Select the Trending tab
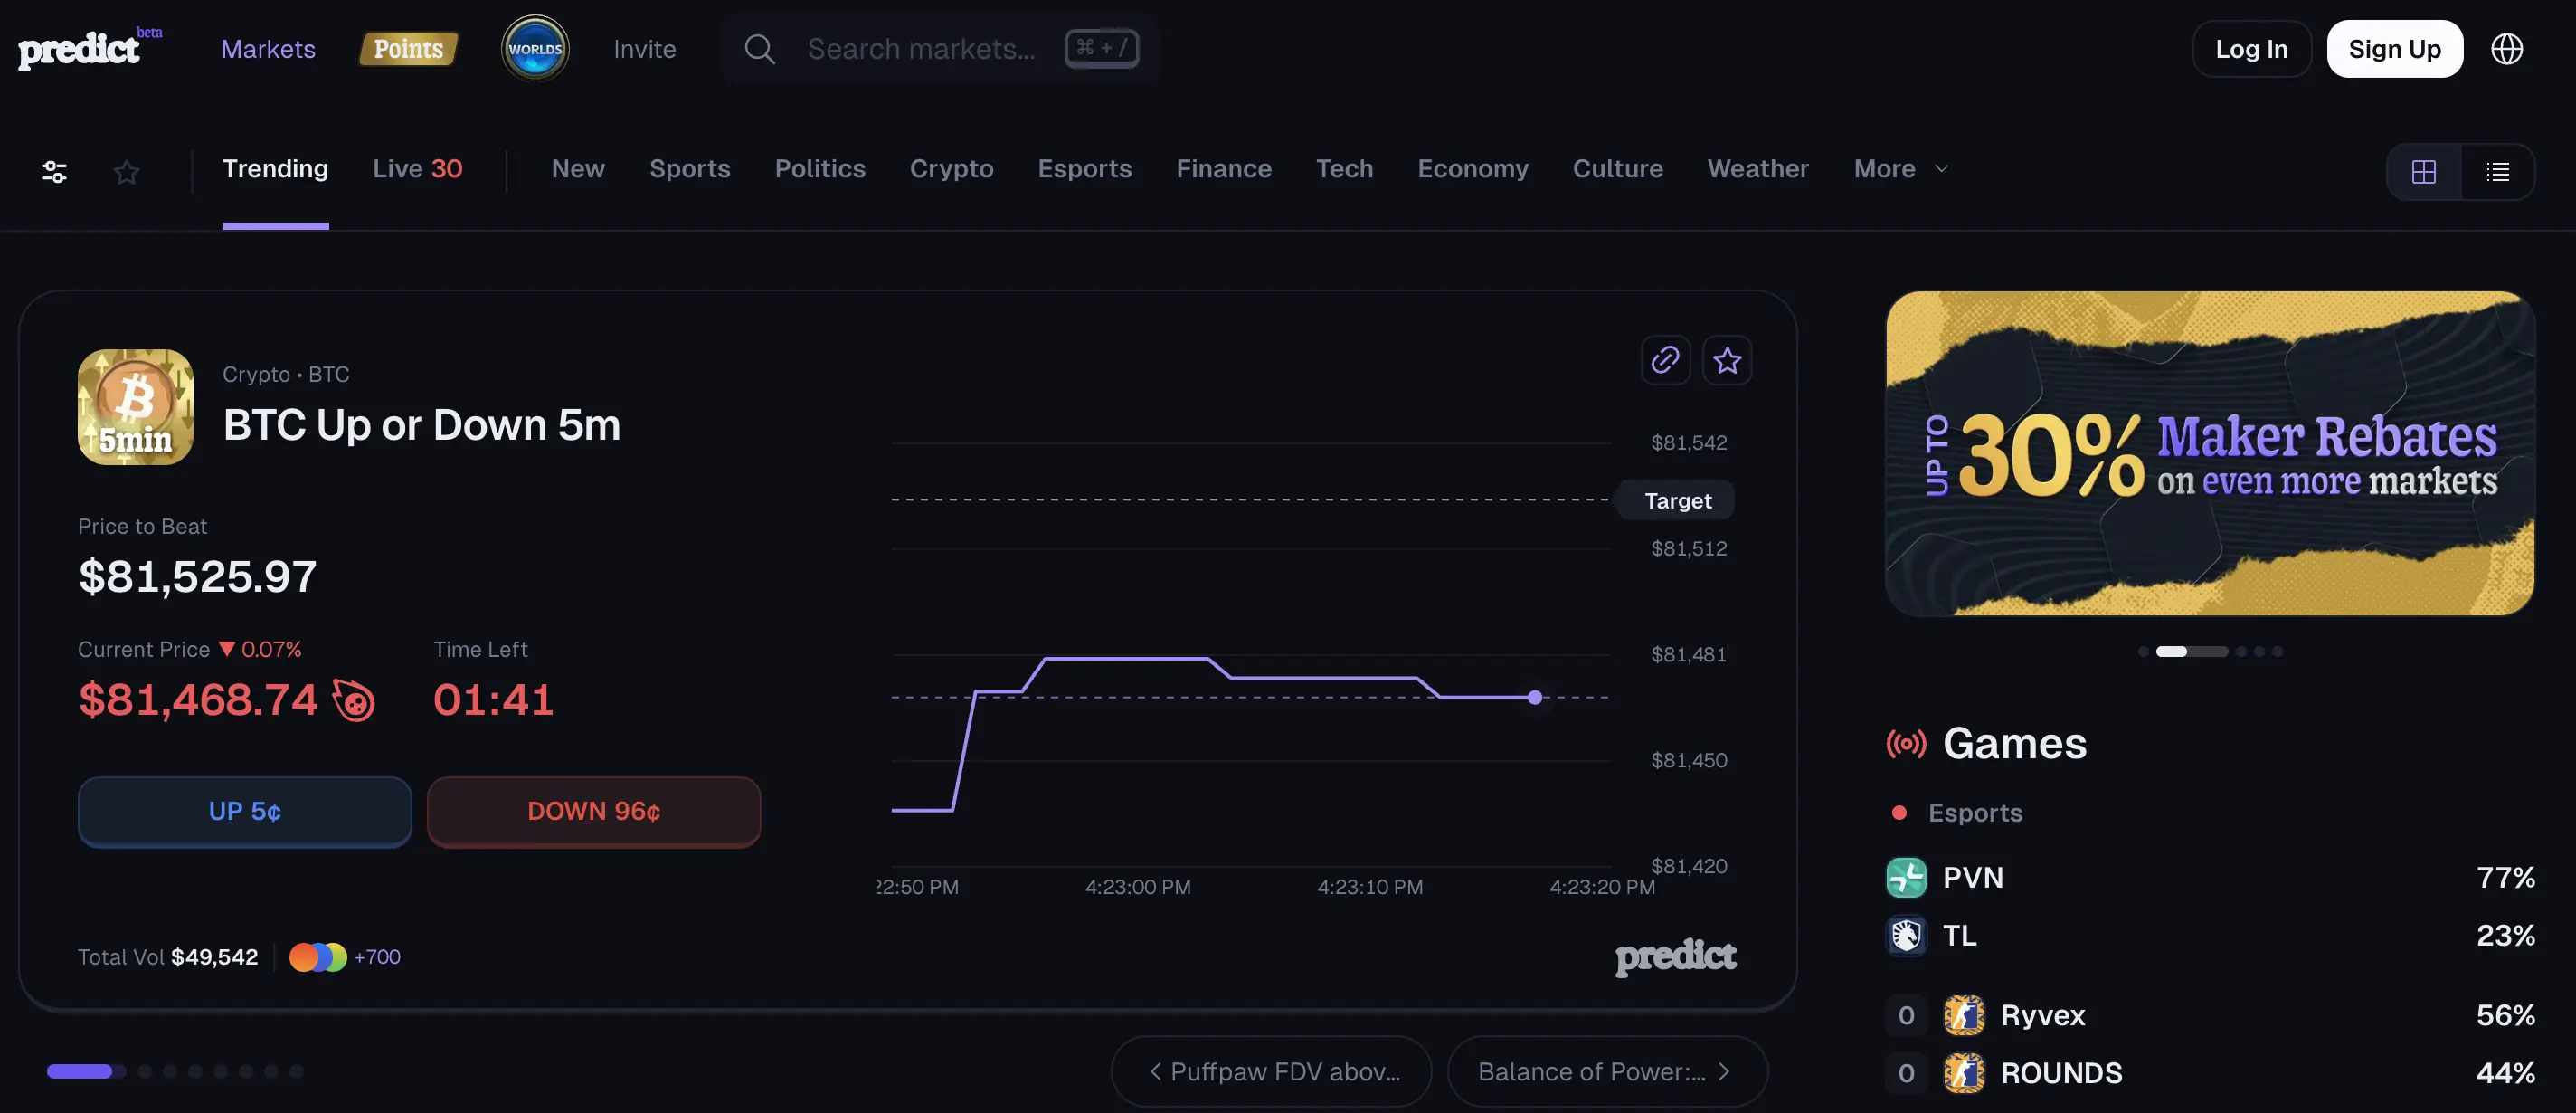The width and height of the screenshot is (2576, 1113). tap(275, 169)
